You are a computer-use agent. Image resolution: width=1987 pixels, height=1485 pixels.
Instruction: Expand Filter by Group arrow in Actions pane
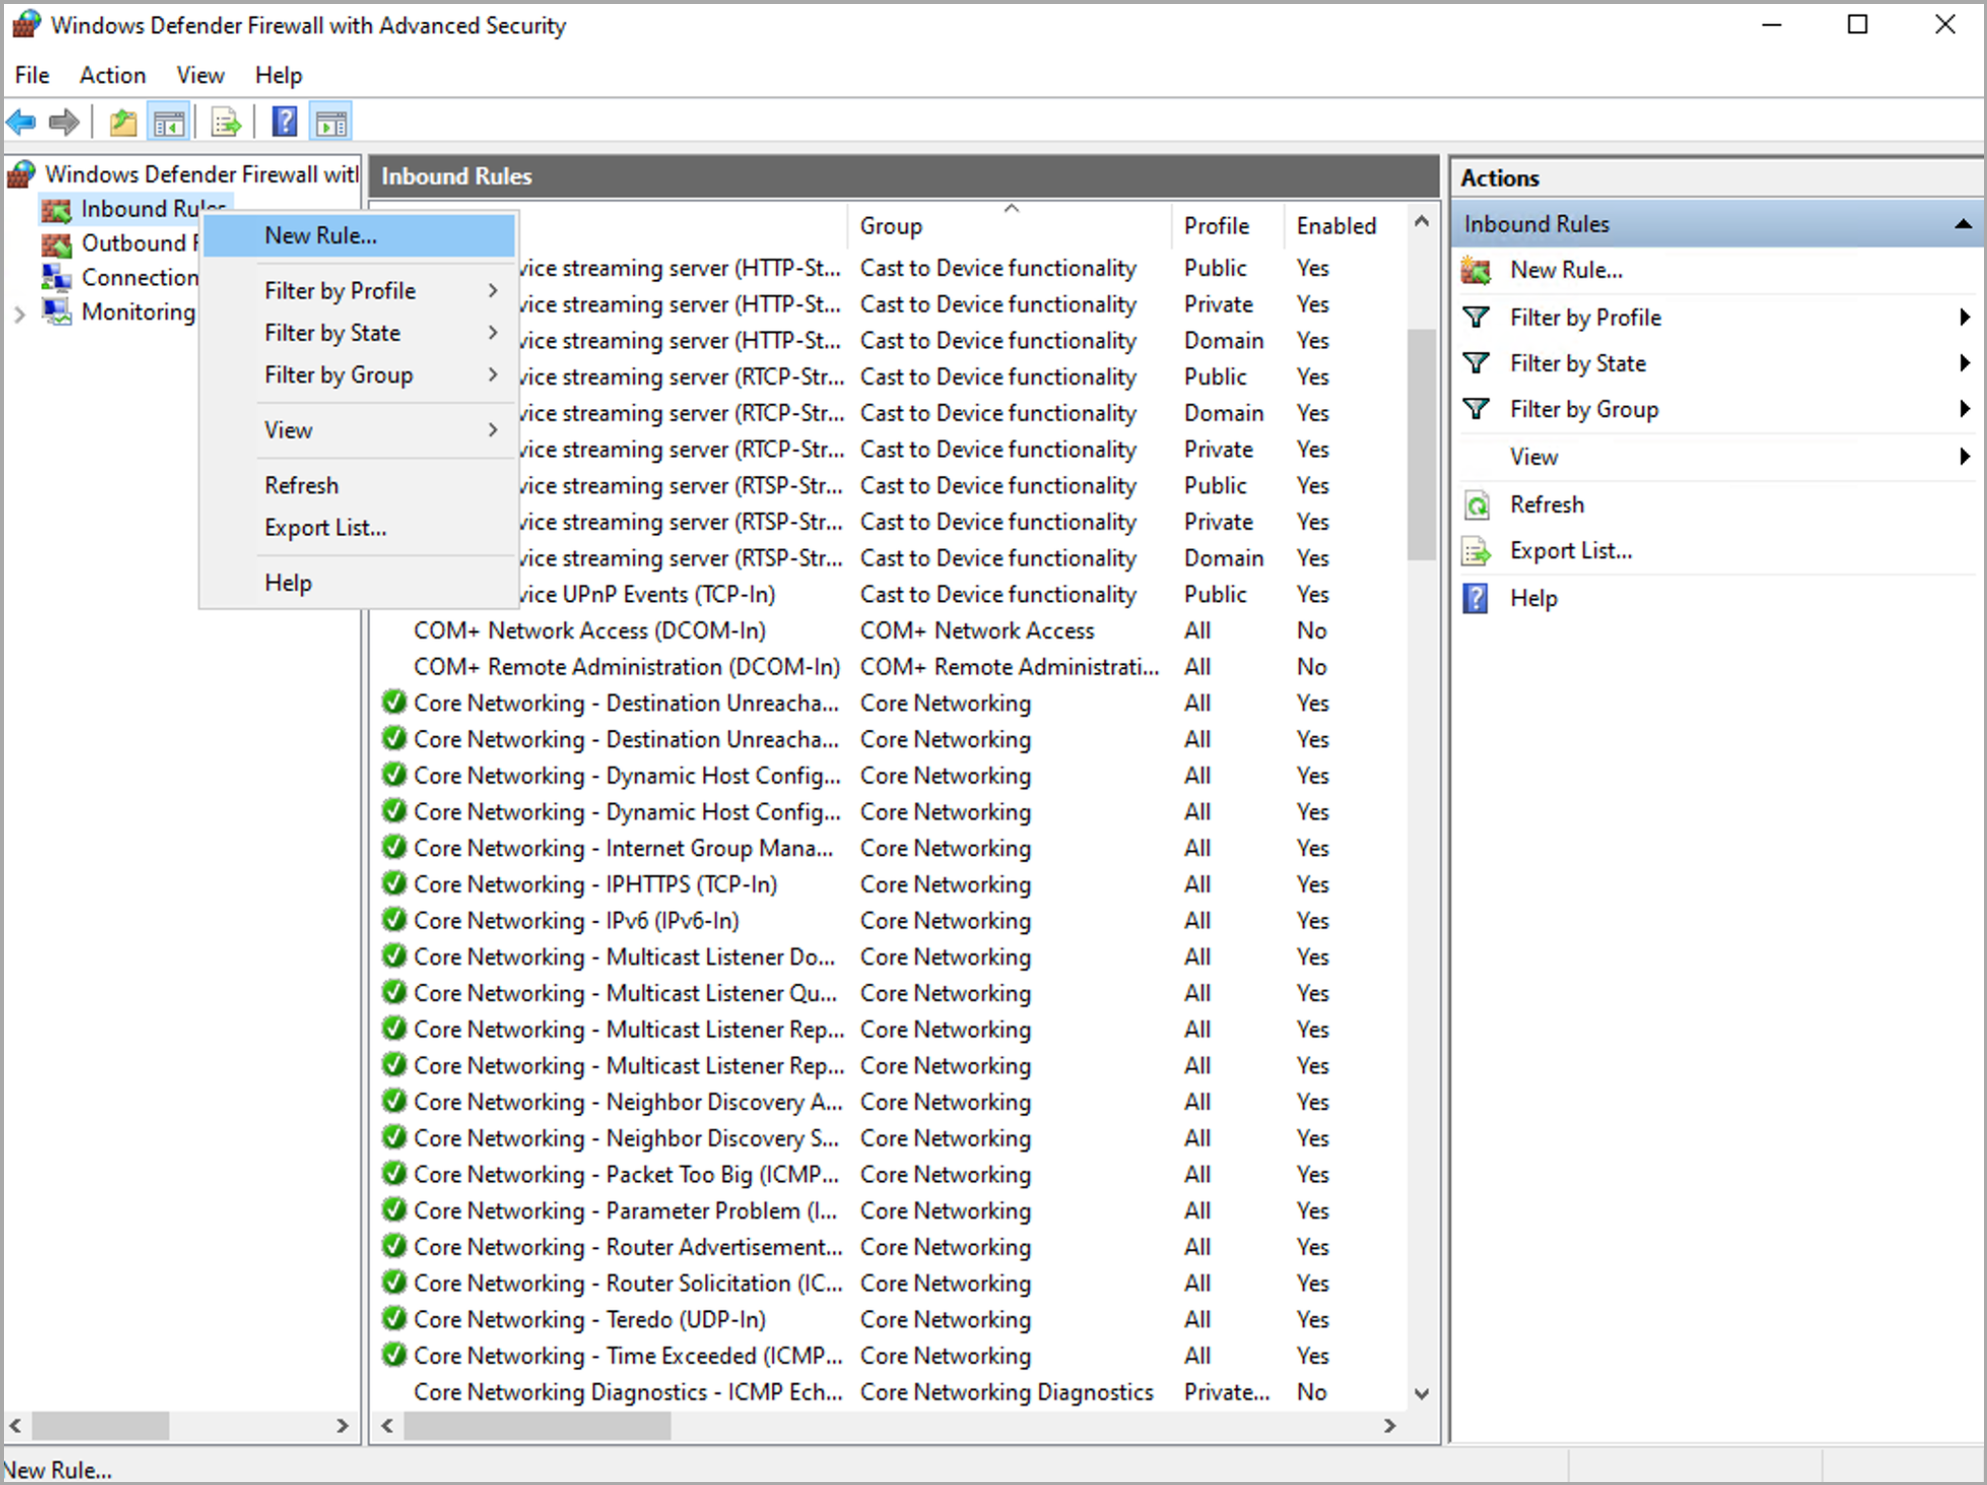coord(1963,409)
